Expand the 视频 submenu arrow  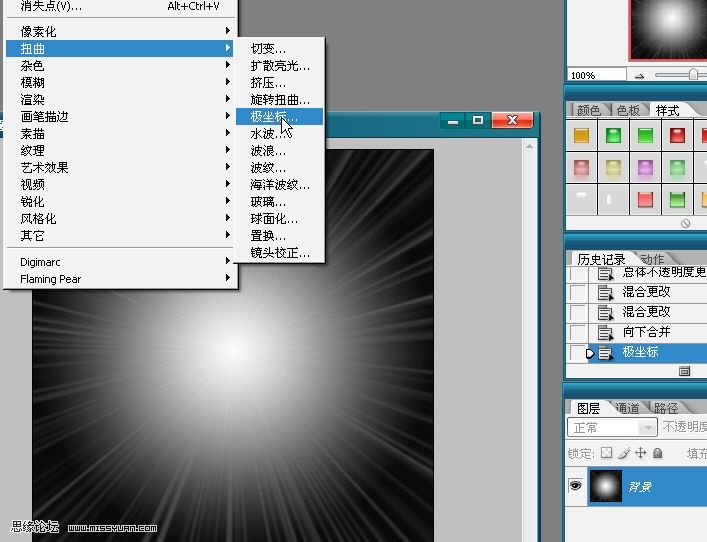[228, 184]
